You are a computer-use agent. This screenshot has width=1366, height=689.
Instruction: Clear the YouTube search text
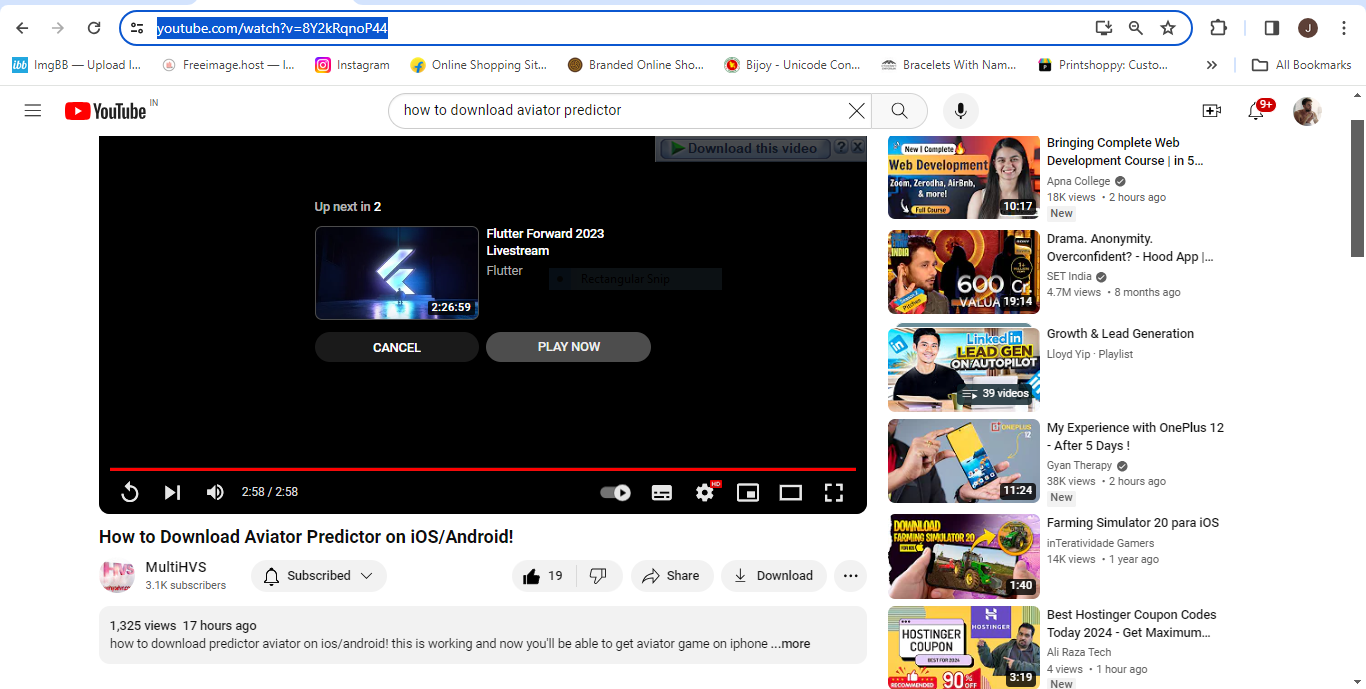pos(857,111)
